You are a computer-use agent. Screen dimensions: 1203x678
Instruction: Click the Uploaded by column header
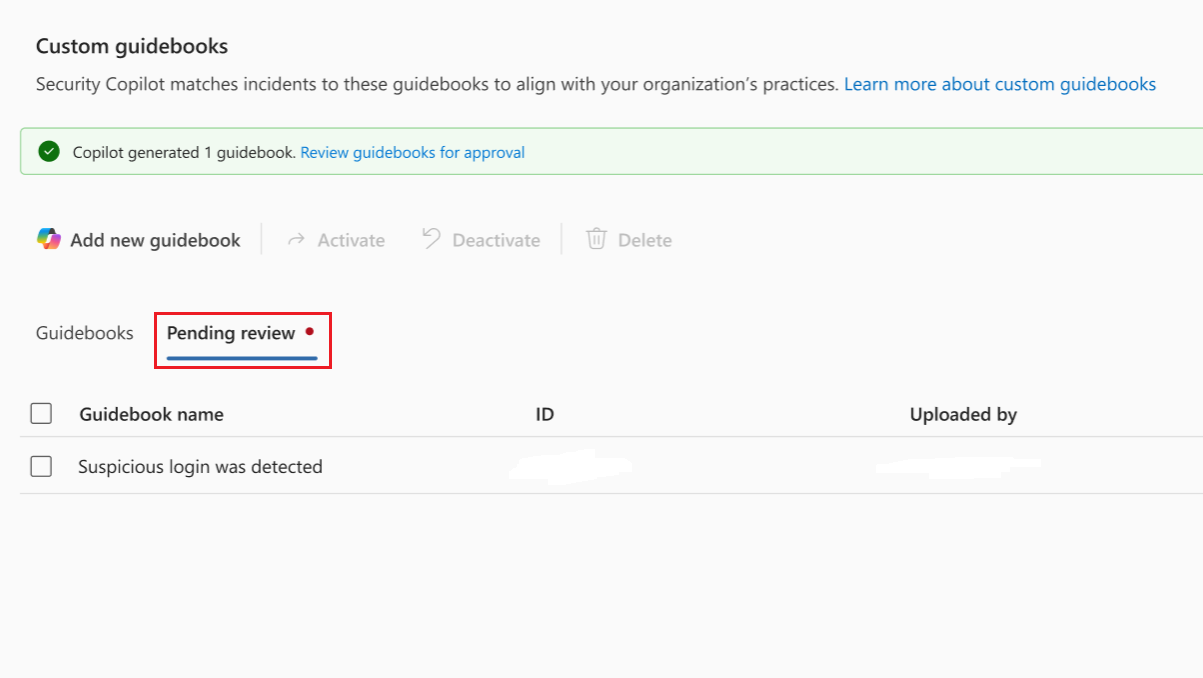pos(963,413)
